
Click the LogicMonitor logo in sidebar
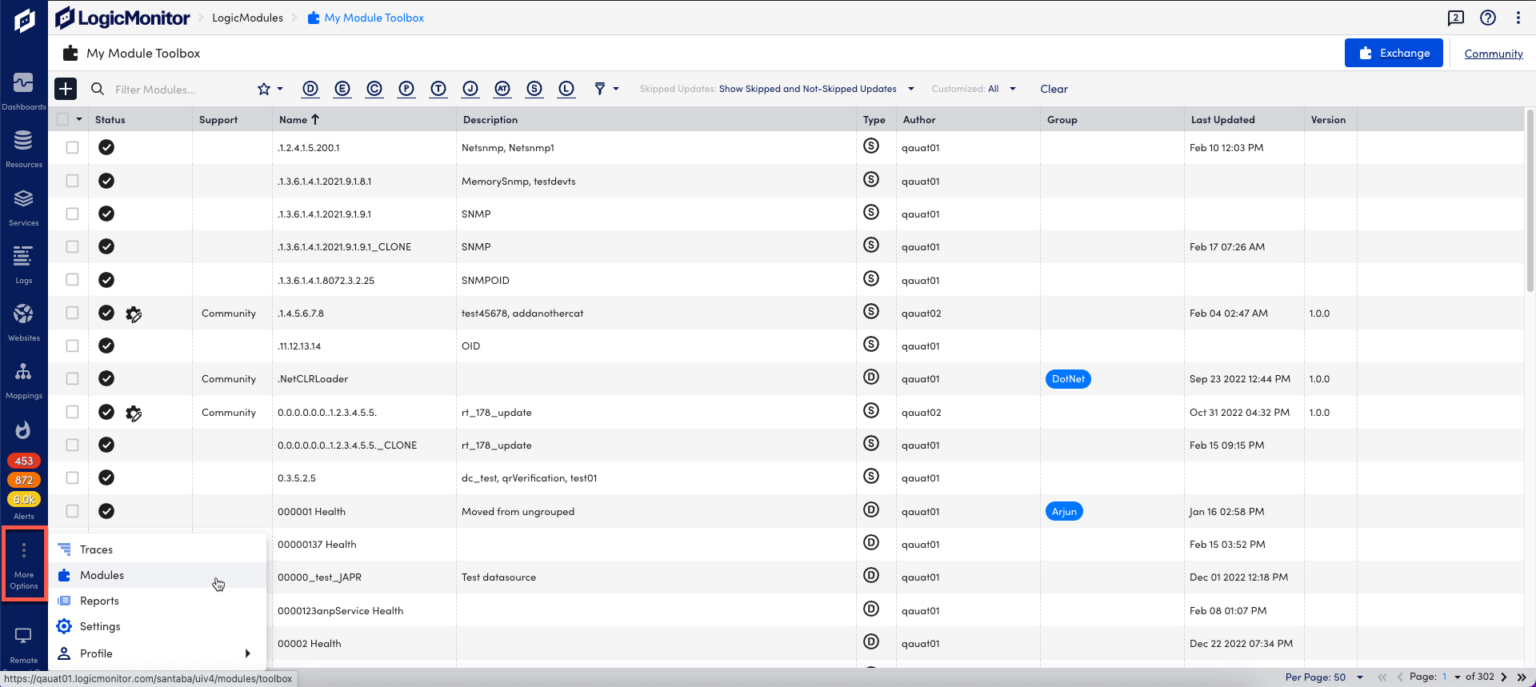(23, 21)
